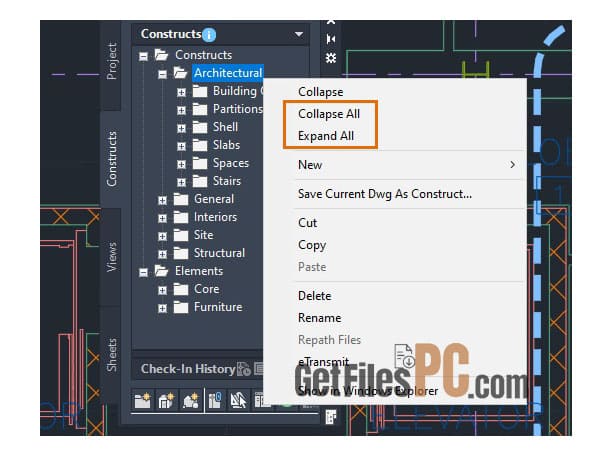This screenshot has height=454, width=610.
Task: Switch to the Constructs side tab
Action: [x=111, y=159]
